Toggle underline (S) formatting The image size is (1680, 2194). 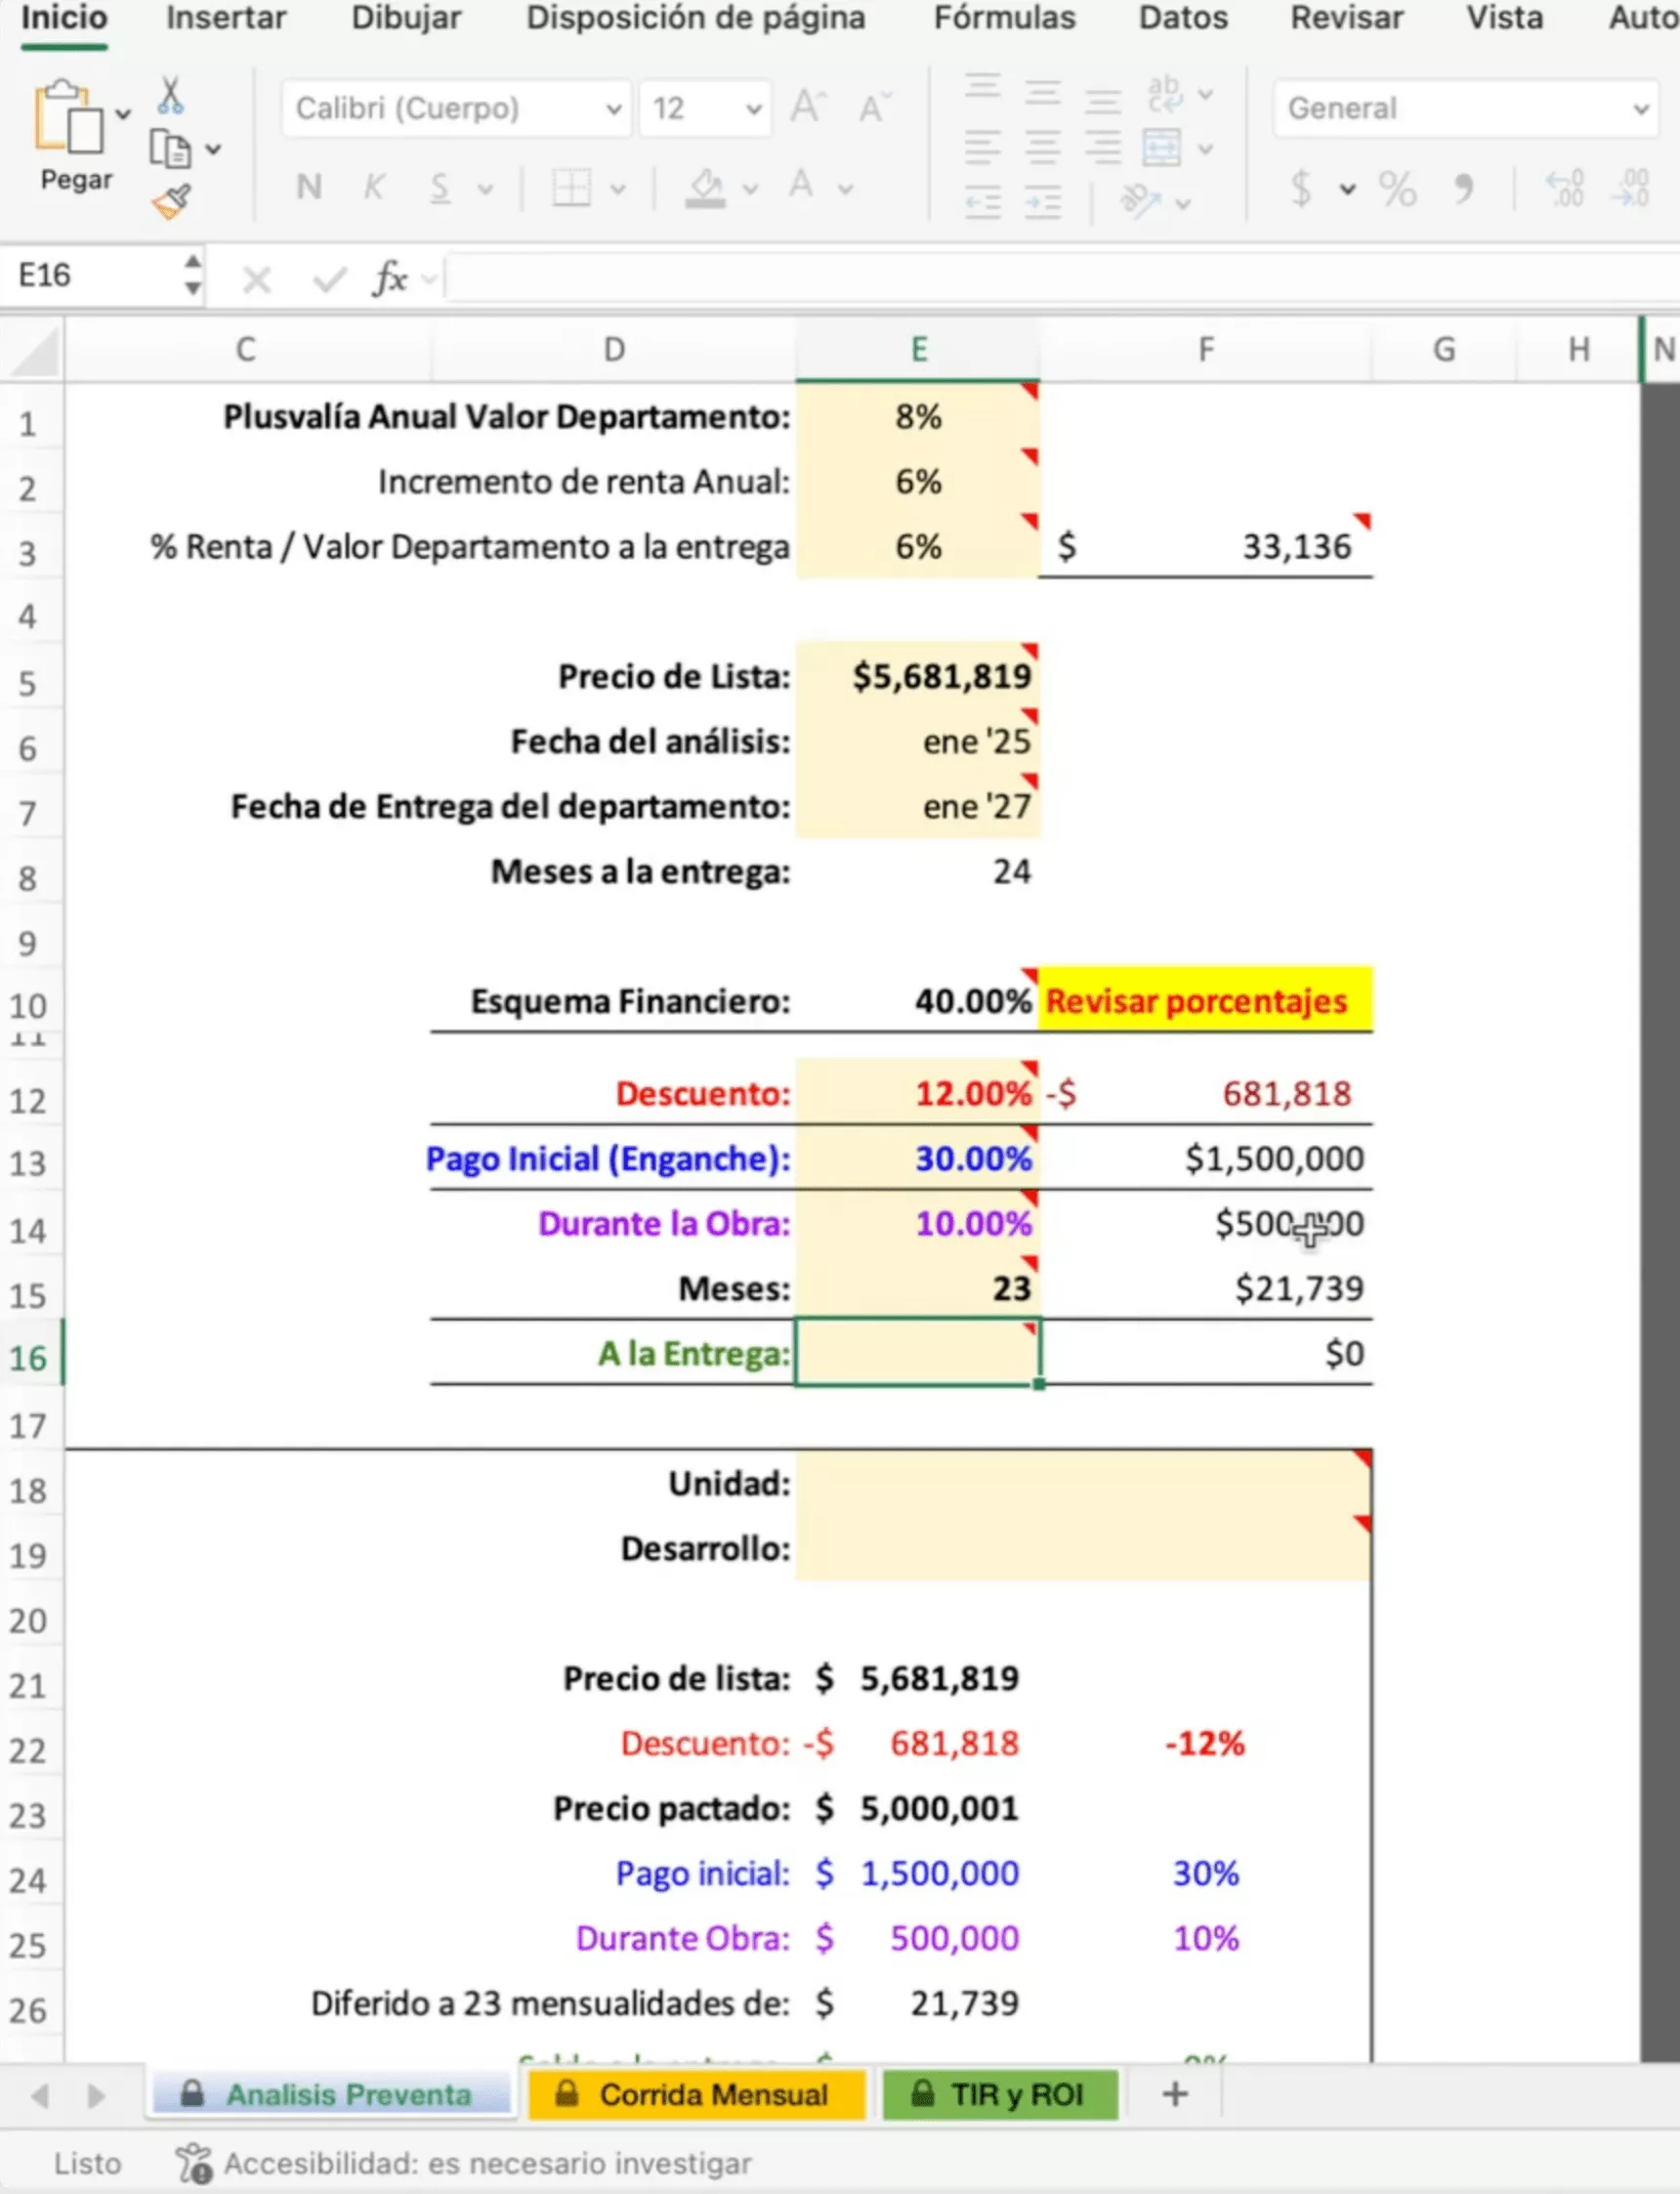click(439, 187)
